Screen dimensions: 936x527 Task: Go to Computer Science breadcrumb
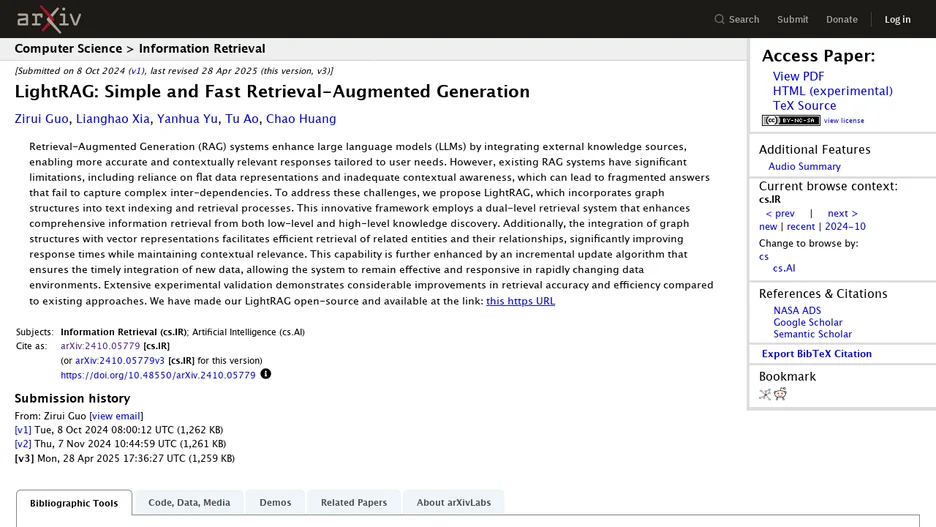68,49
